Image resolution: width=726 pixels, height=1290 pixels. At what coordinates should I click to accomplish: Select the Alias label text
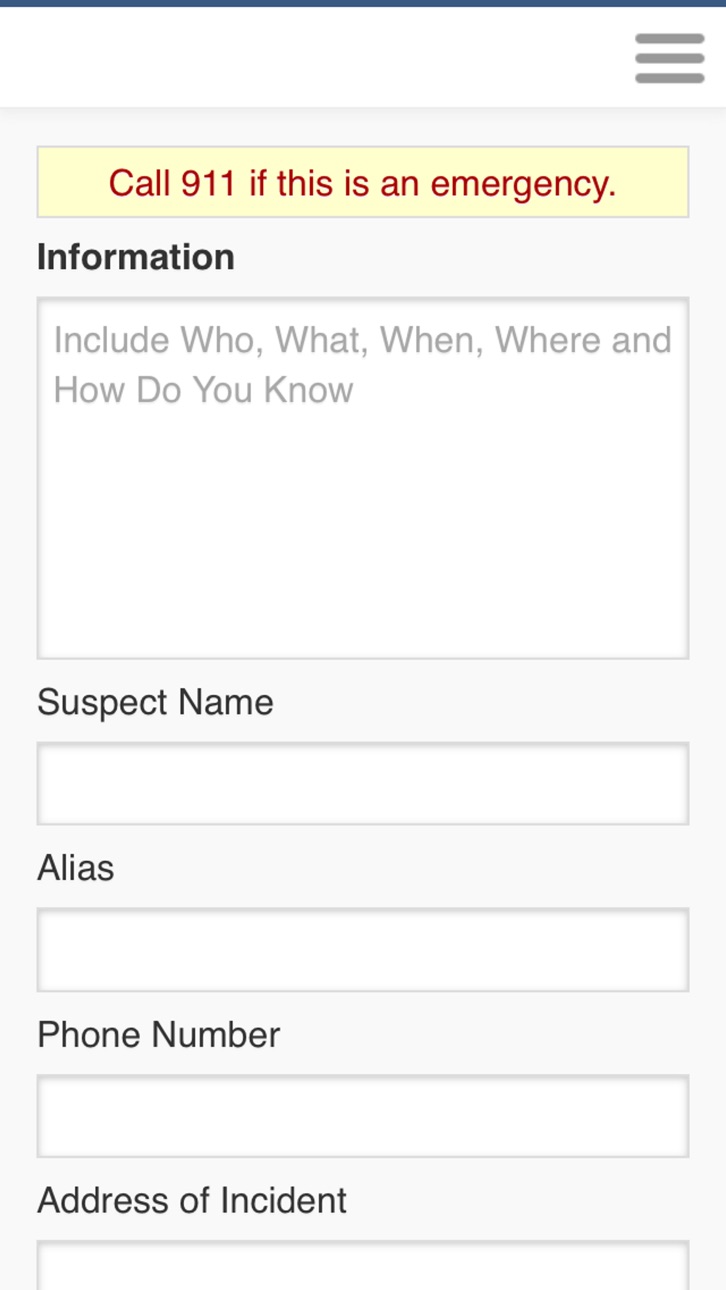[76, 868]
